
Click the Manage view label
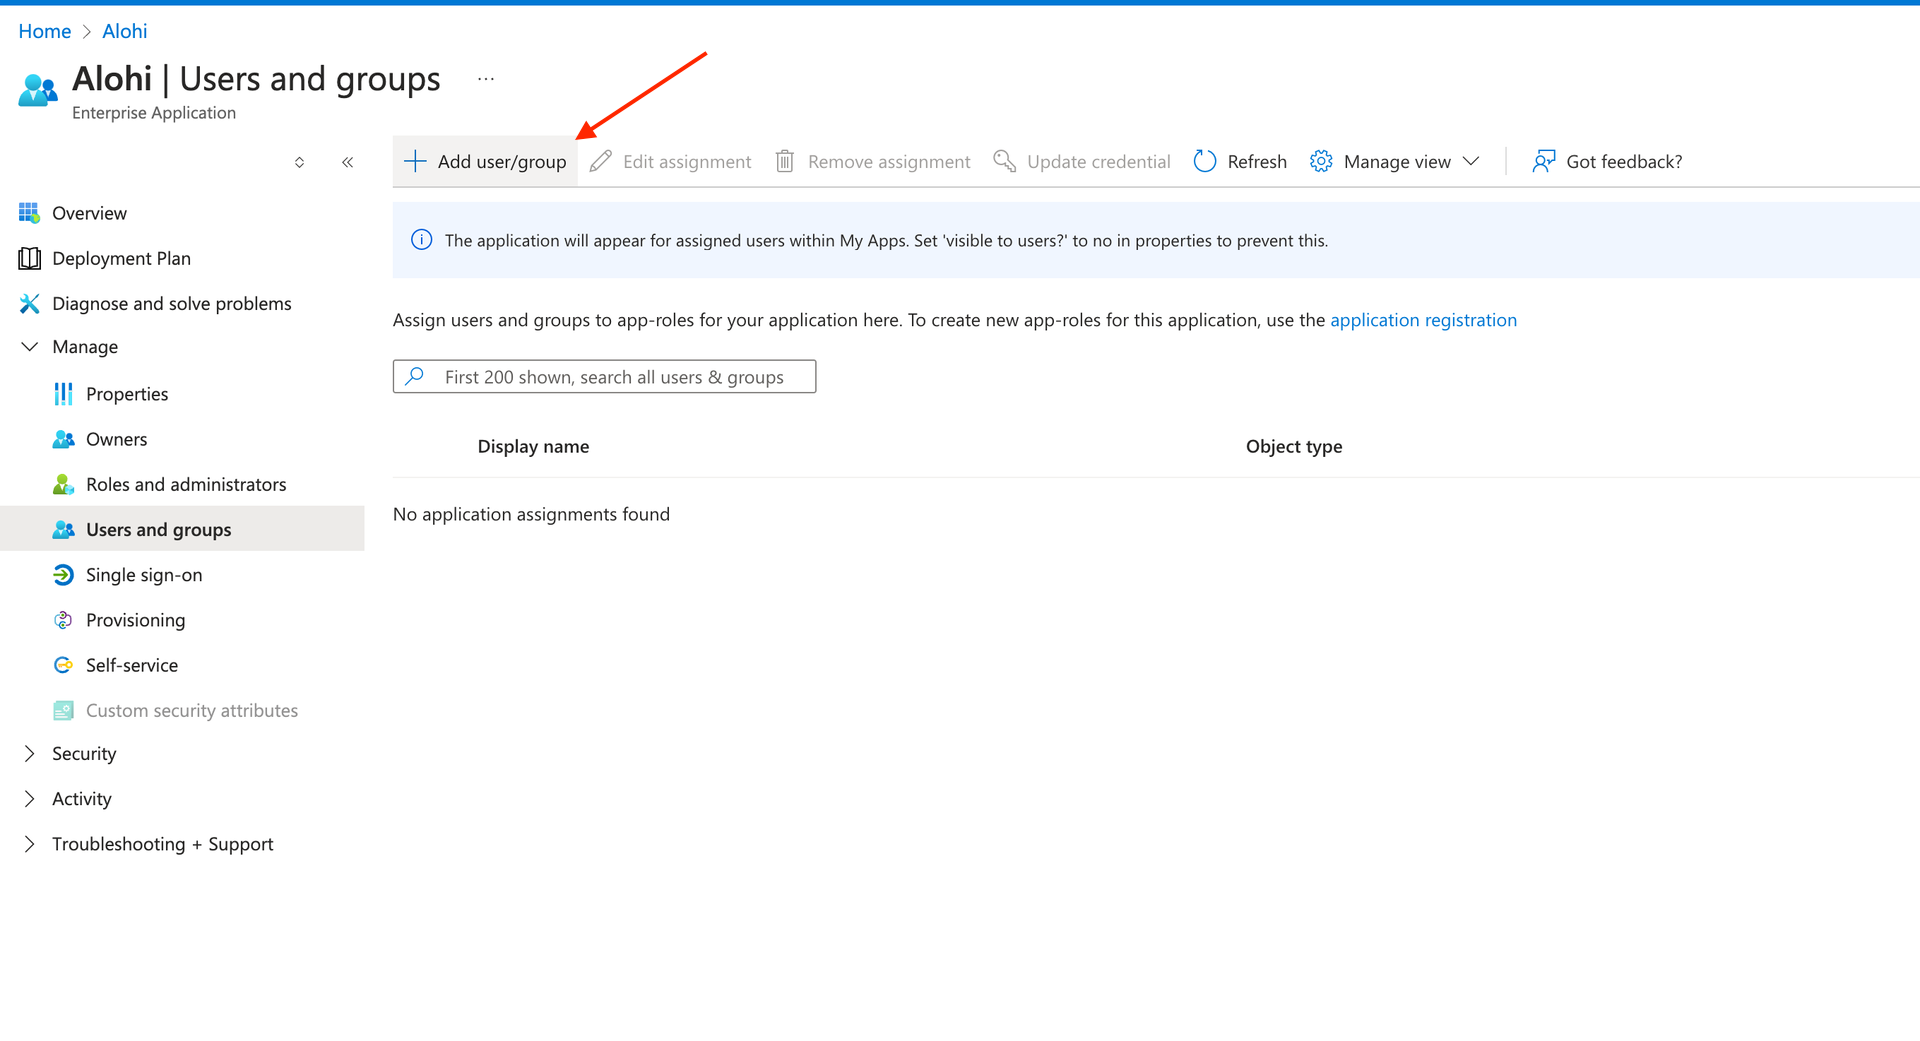(1397, 161)
